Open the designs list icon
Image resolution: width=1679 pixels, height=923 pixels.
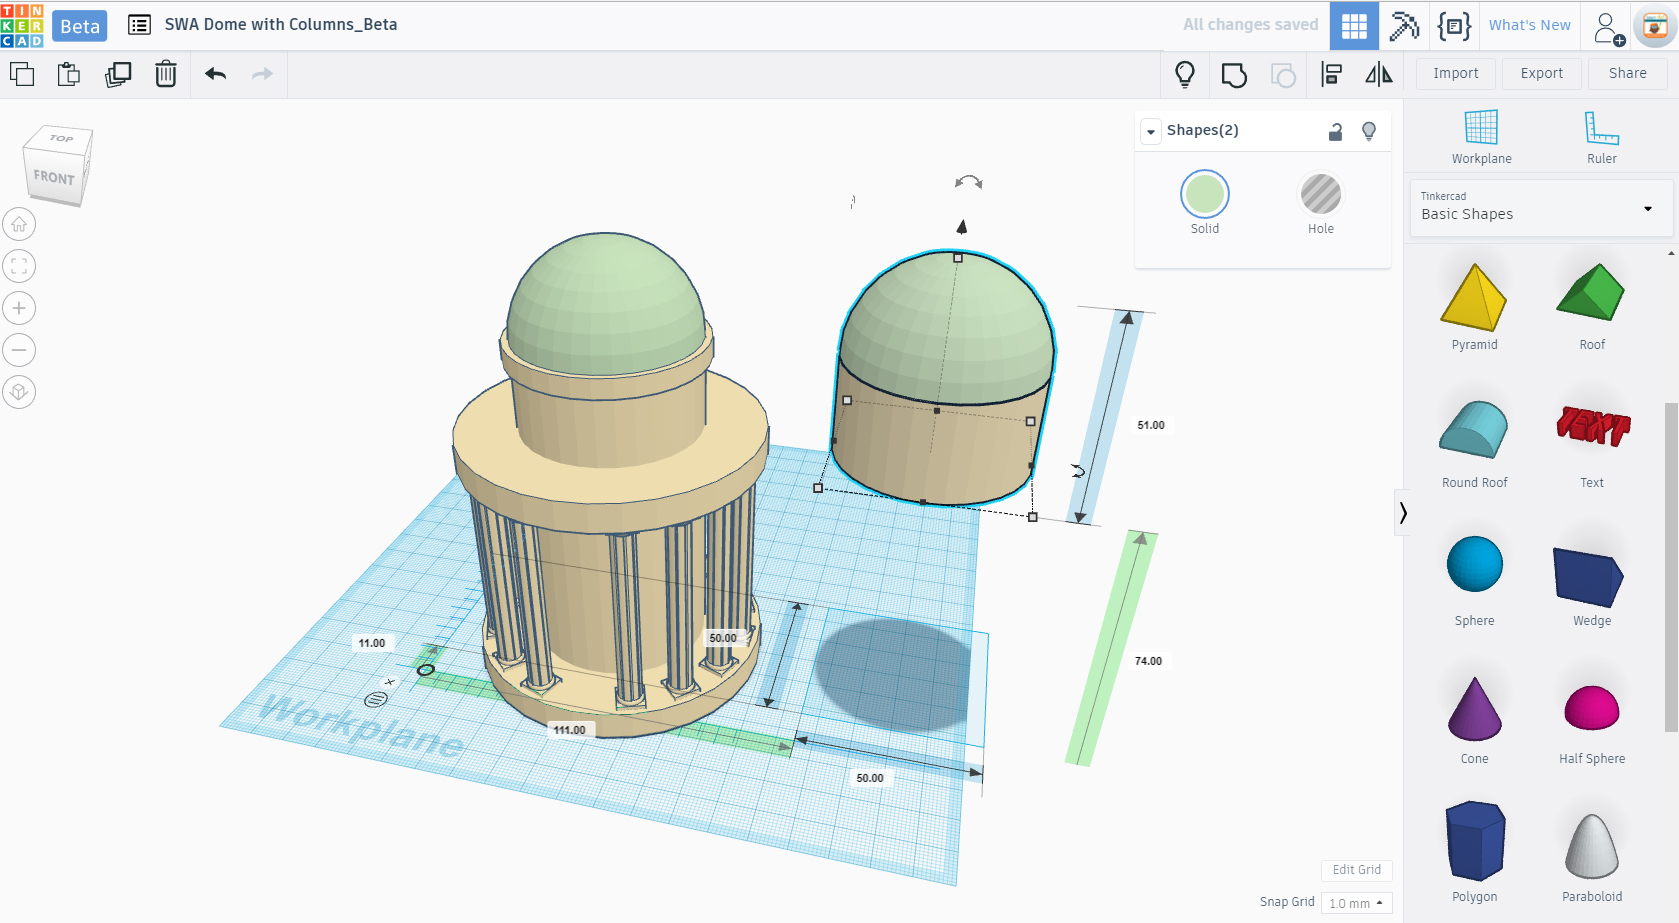tap(139, 25)
